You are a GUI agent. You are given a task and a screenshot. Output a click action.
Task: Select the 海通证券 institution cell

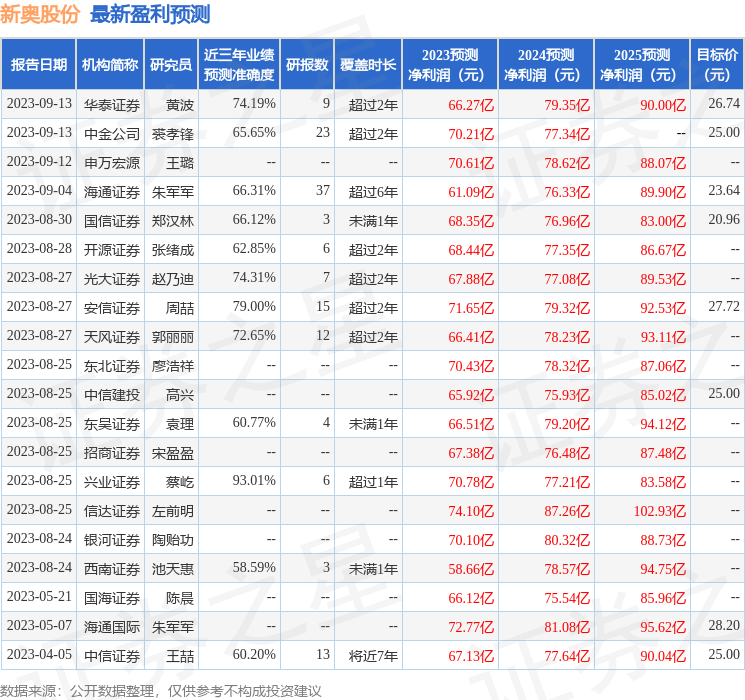tap(112, 192)
